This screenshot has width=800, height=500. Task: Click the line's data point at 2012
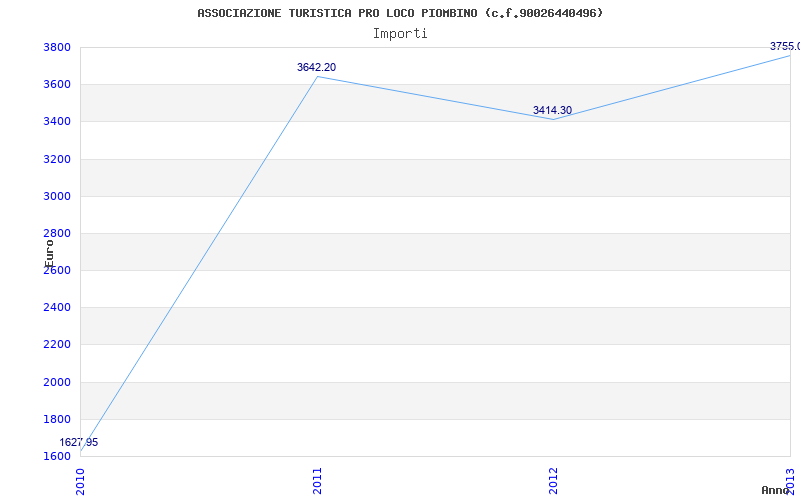pos(554,119)
